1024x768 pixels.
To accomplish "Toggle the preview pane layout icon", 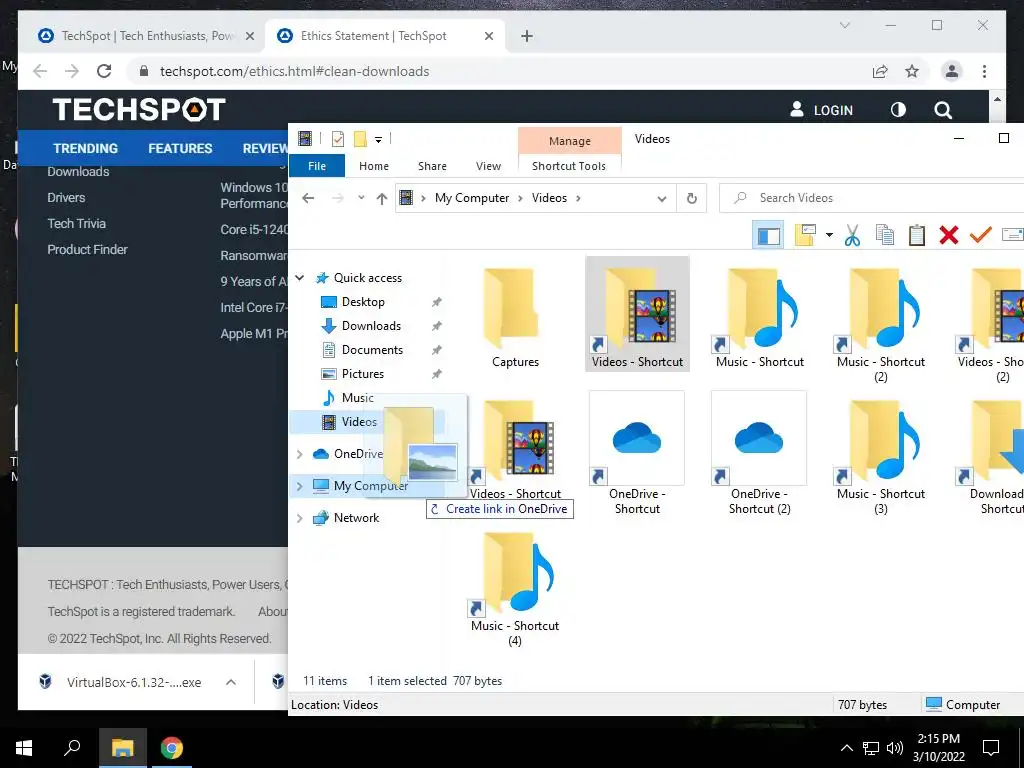I will [768, 235].
